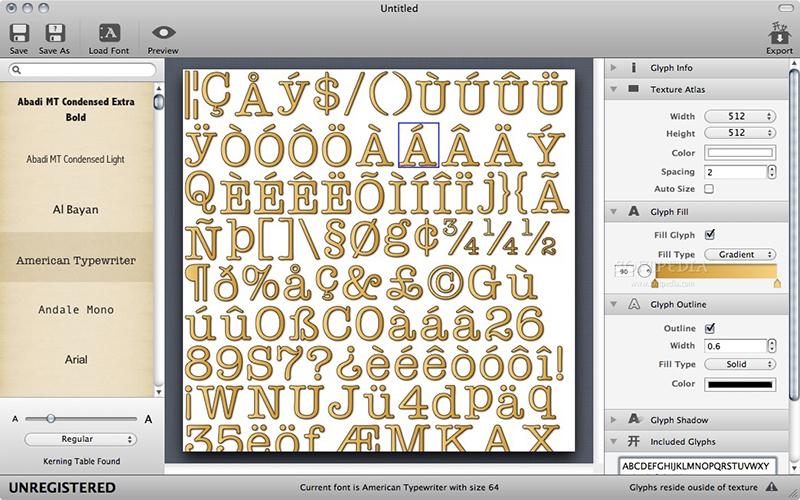Click the current font status text

(x=399, y=487)
